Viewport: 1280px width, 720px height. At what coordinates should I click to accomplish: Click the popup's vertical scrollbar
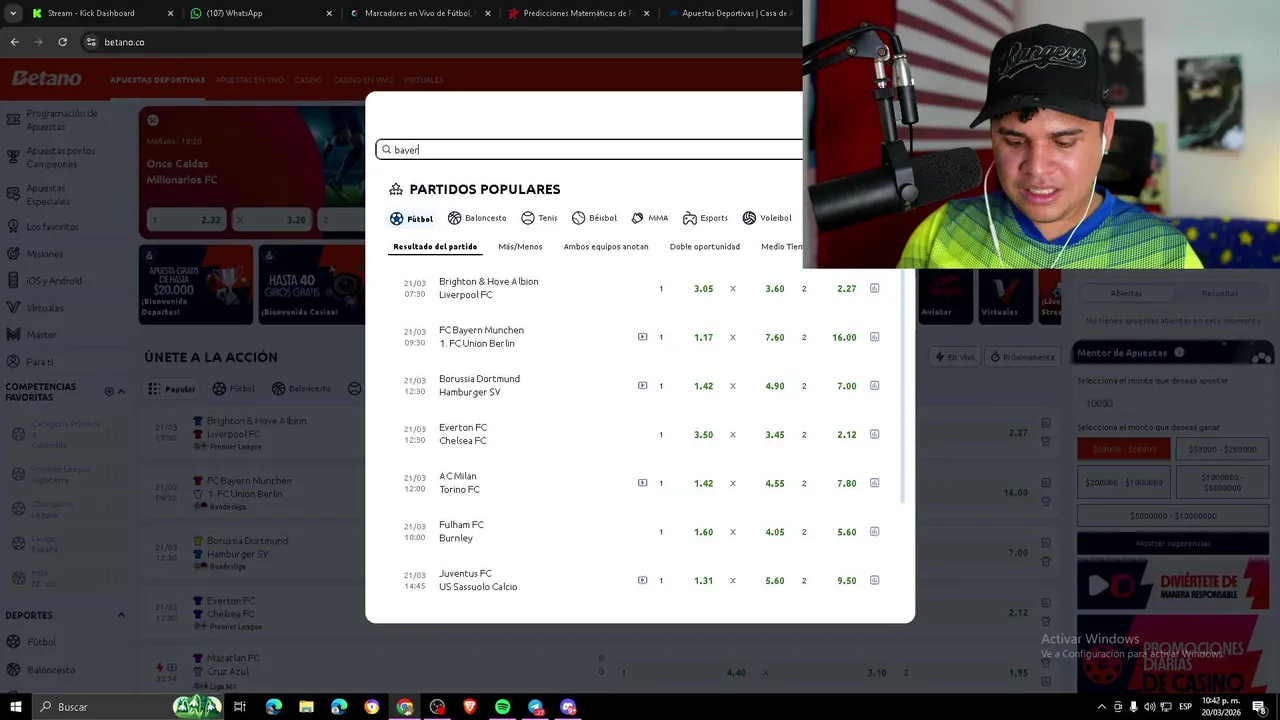902,385
